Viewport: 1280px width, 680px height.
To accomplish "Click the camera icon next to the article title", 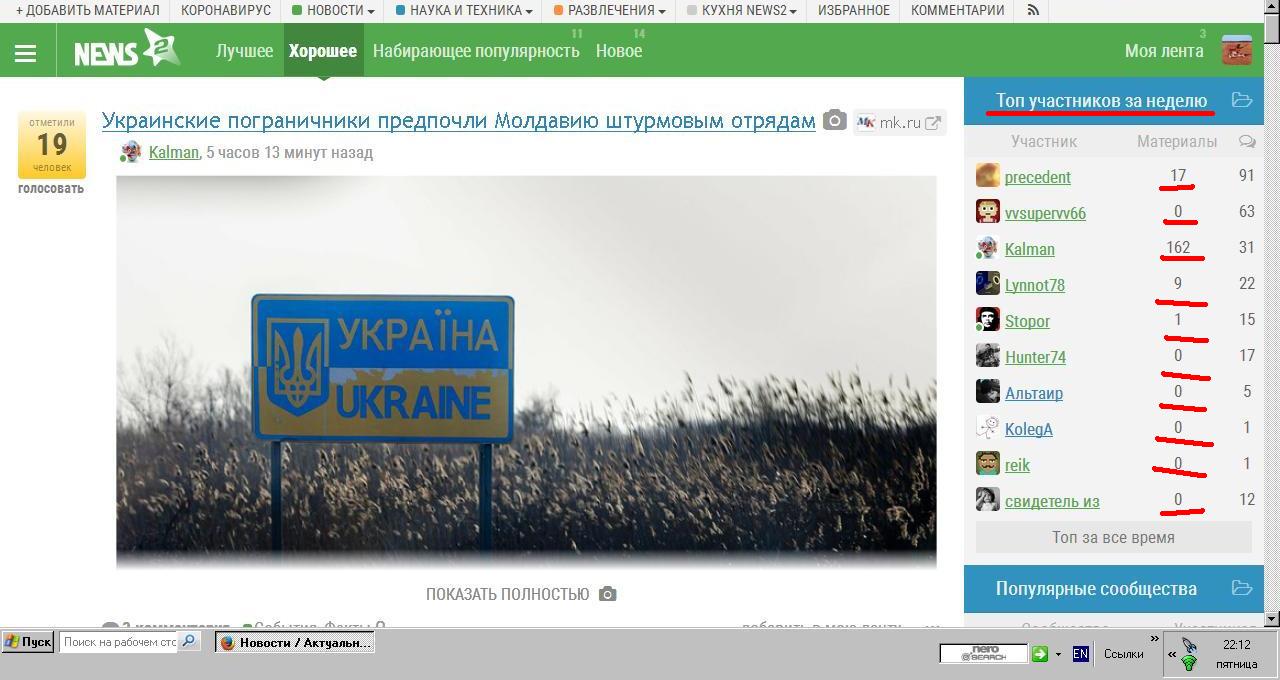I will tap(835, 121).
